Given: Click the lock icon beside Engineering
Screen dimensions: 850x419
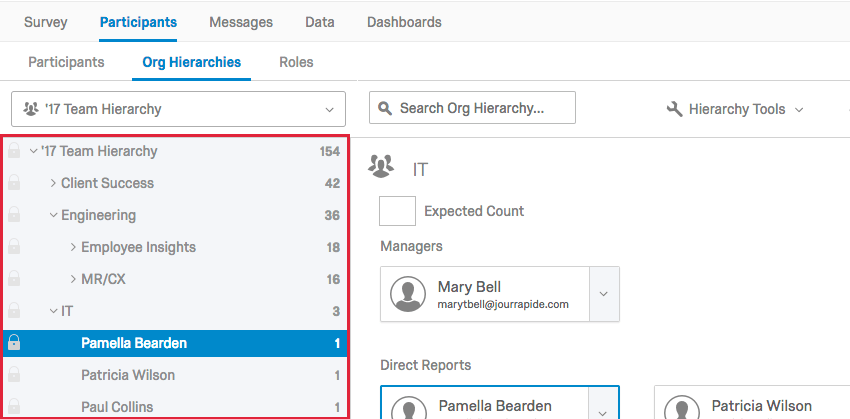Looking at the screenshot, I should pyautogui.click(x=14, y=215).
